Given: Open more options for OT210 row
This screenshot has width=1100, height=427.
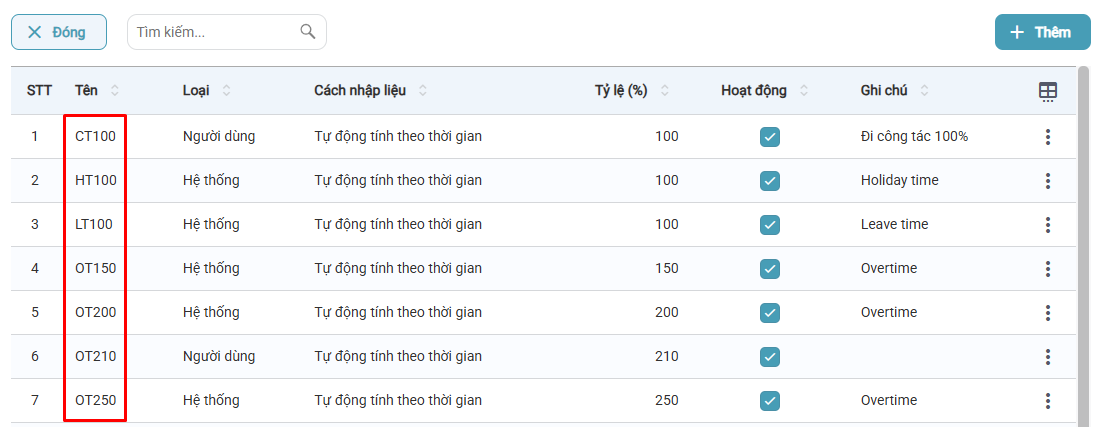Looking at the screenshot, I should (x=1047, y=357).
